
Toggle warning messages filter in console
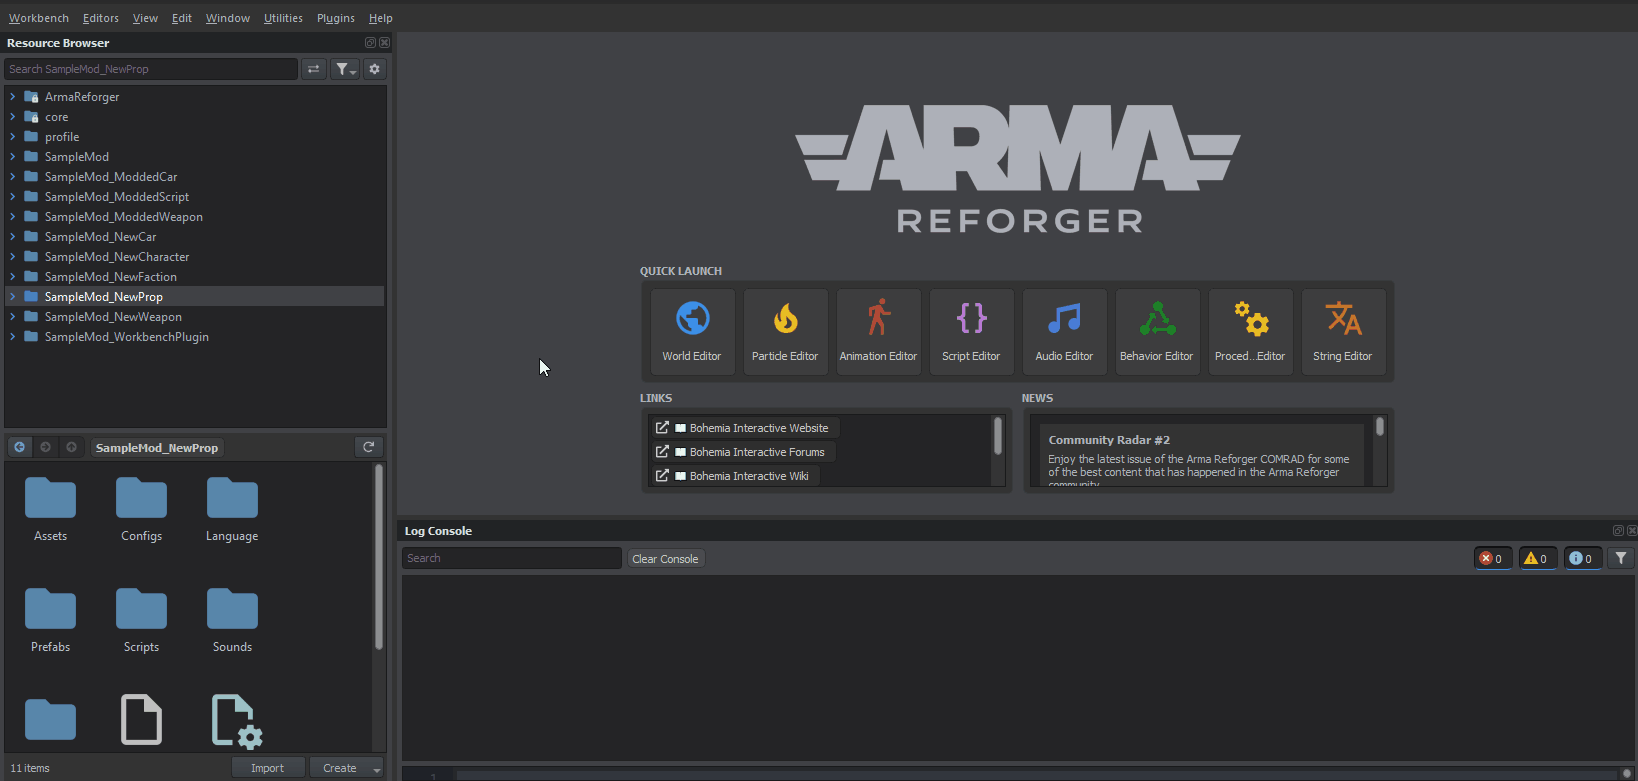(1537, 558)
